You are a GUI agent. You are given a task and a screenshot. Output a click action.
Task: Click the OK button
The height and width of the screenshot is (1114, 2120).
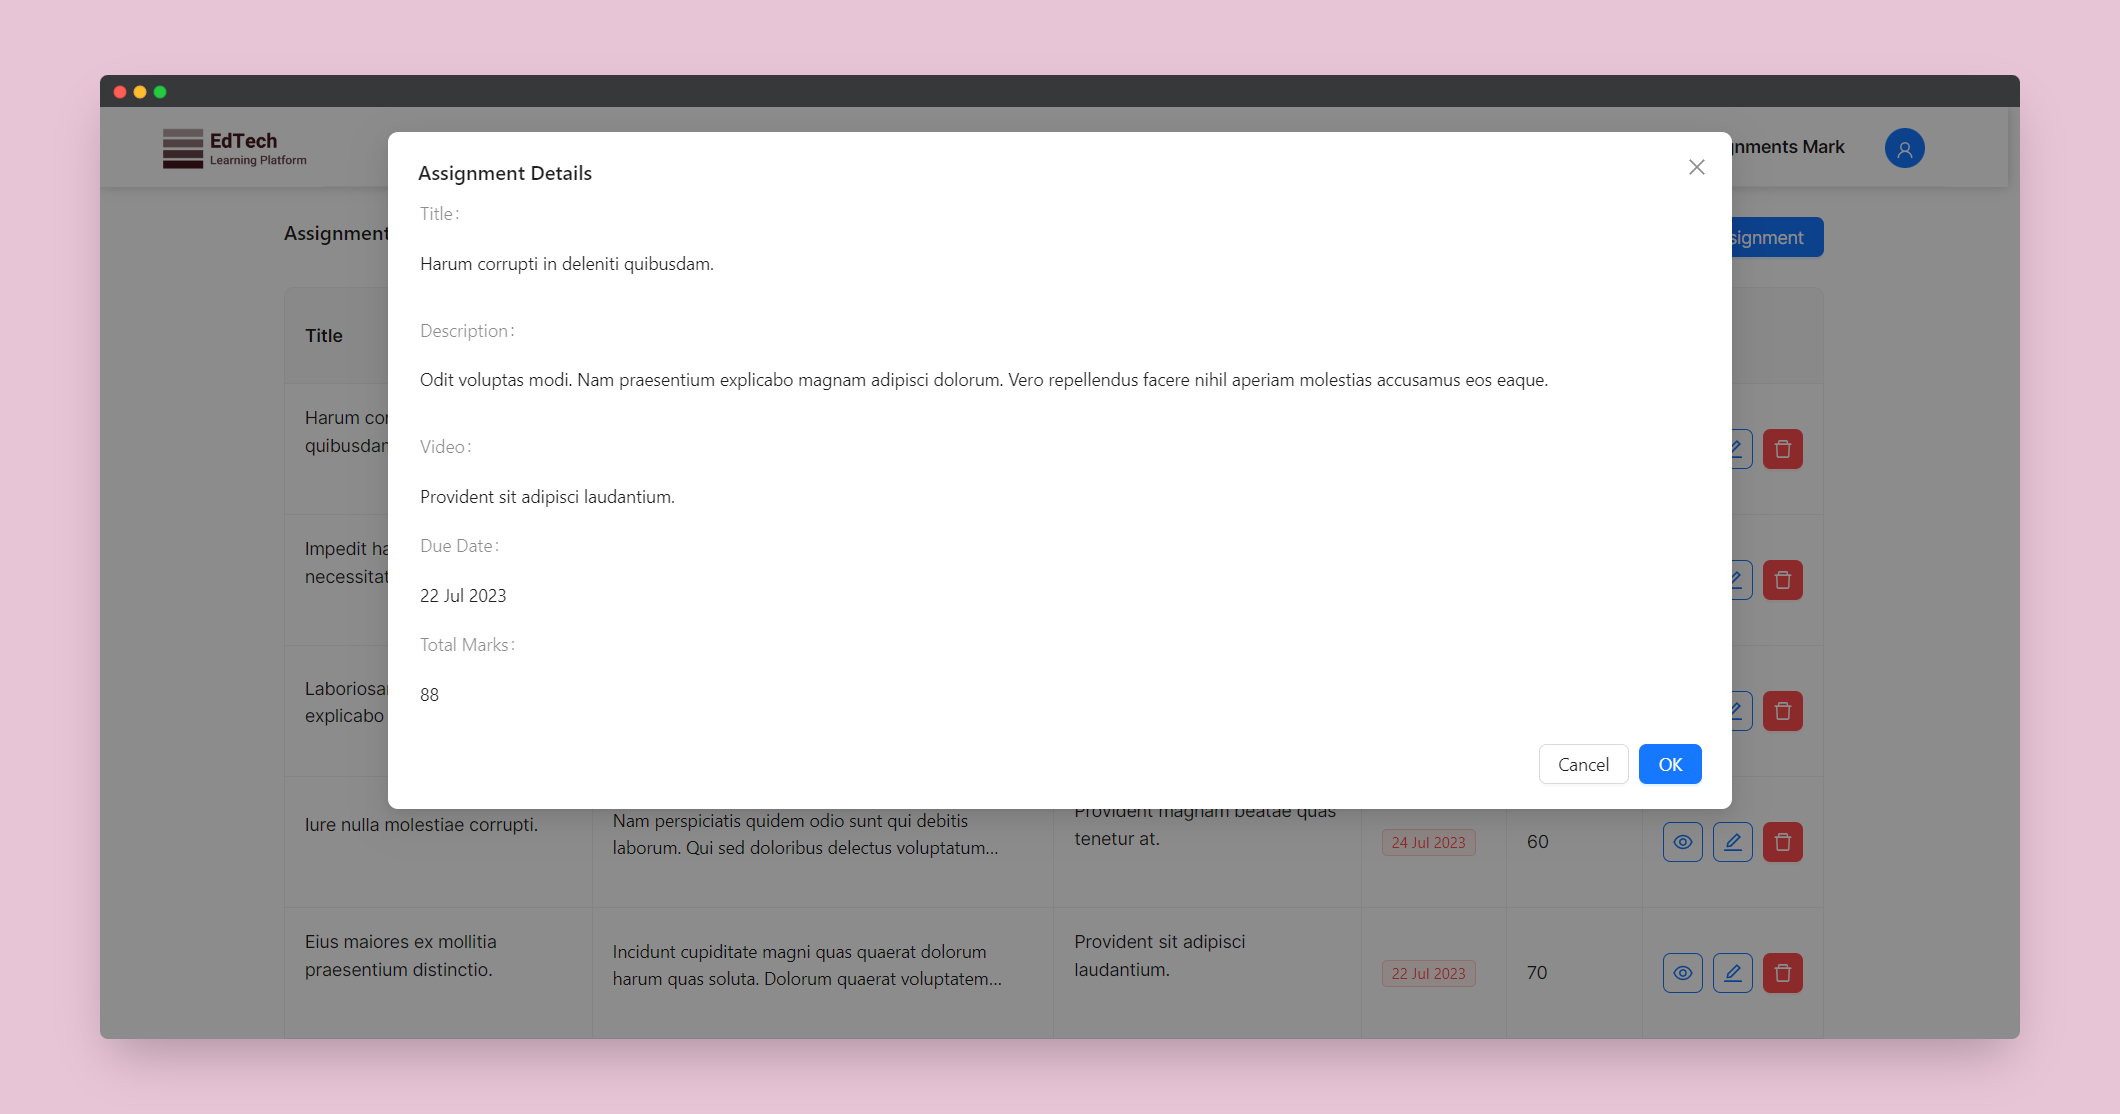pyautogui.click(x=1669, y=764)
